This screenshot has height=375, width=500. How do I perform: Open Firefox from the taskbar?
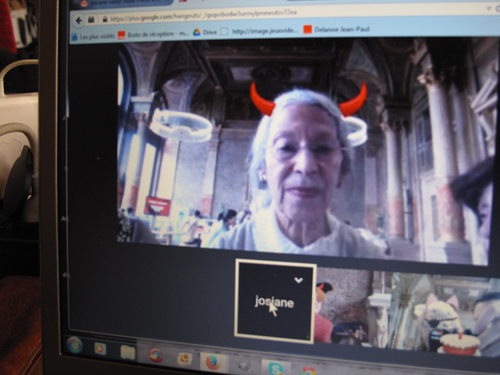pyautogui.click(x=213, y=362)
